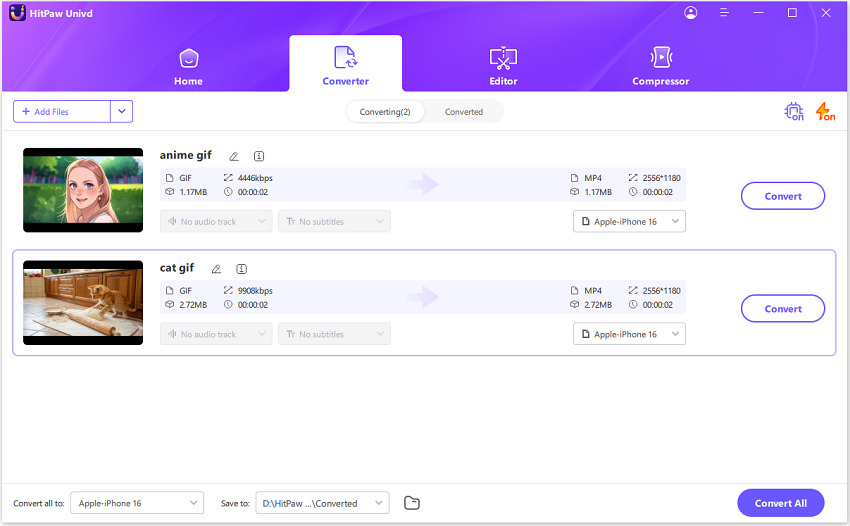This screenshot has width=850, height=526.
Task: Click the anime gif title text
Action: (x=185, y=156)
